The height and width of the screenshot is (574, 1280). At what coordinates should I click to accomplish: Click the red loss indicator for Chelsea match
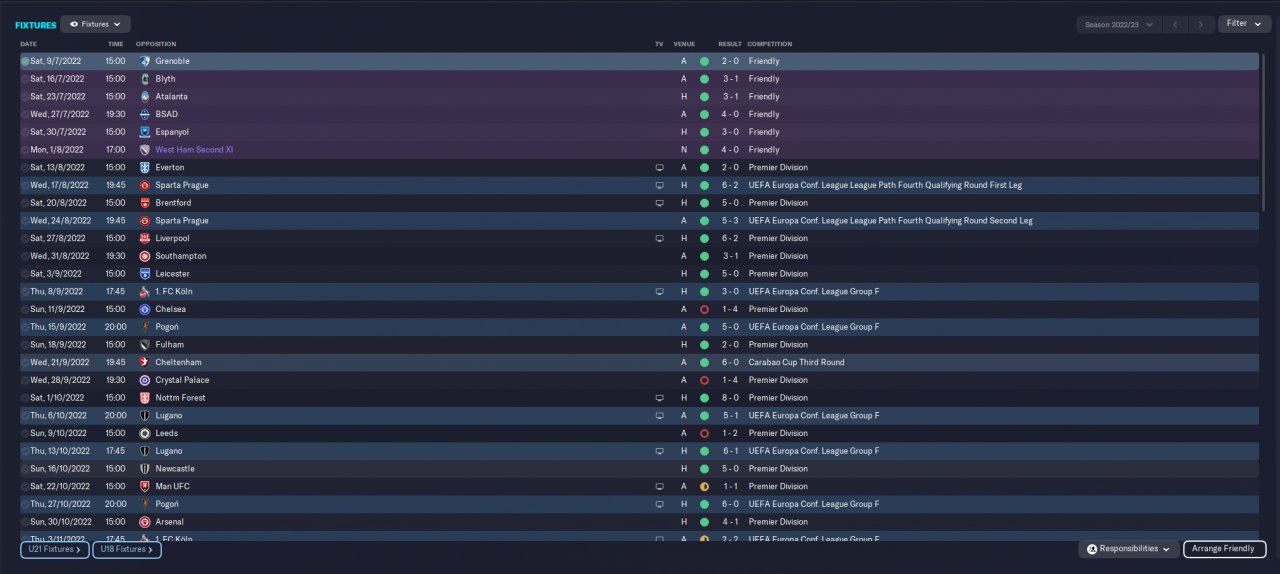click(704, 309)
